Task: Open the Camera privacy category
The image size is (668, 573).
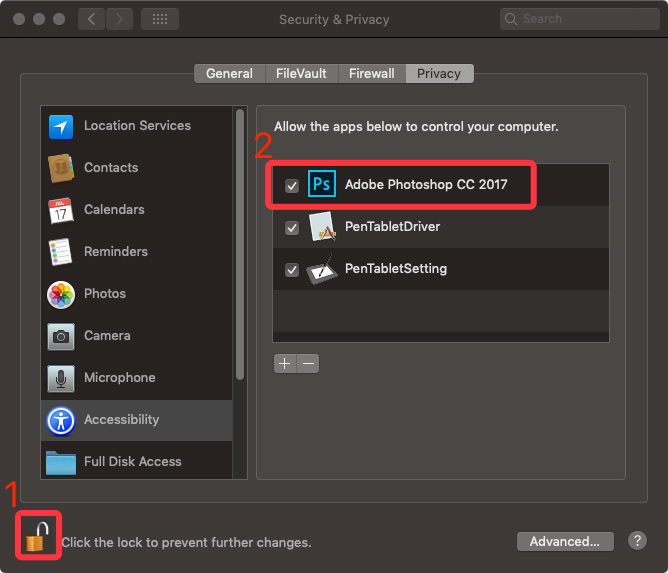Action: tap(137, 336)
